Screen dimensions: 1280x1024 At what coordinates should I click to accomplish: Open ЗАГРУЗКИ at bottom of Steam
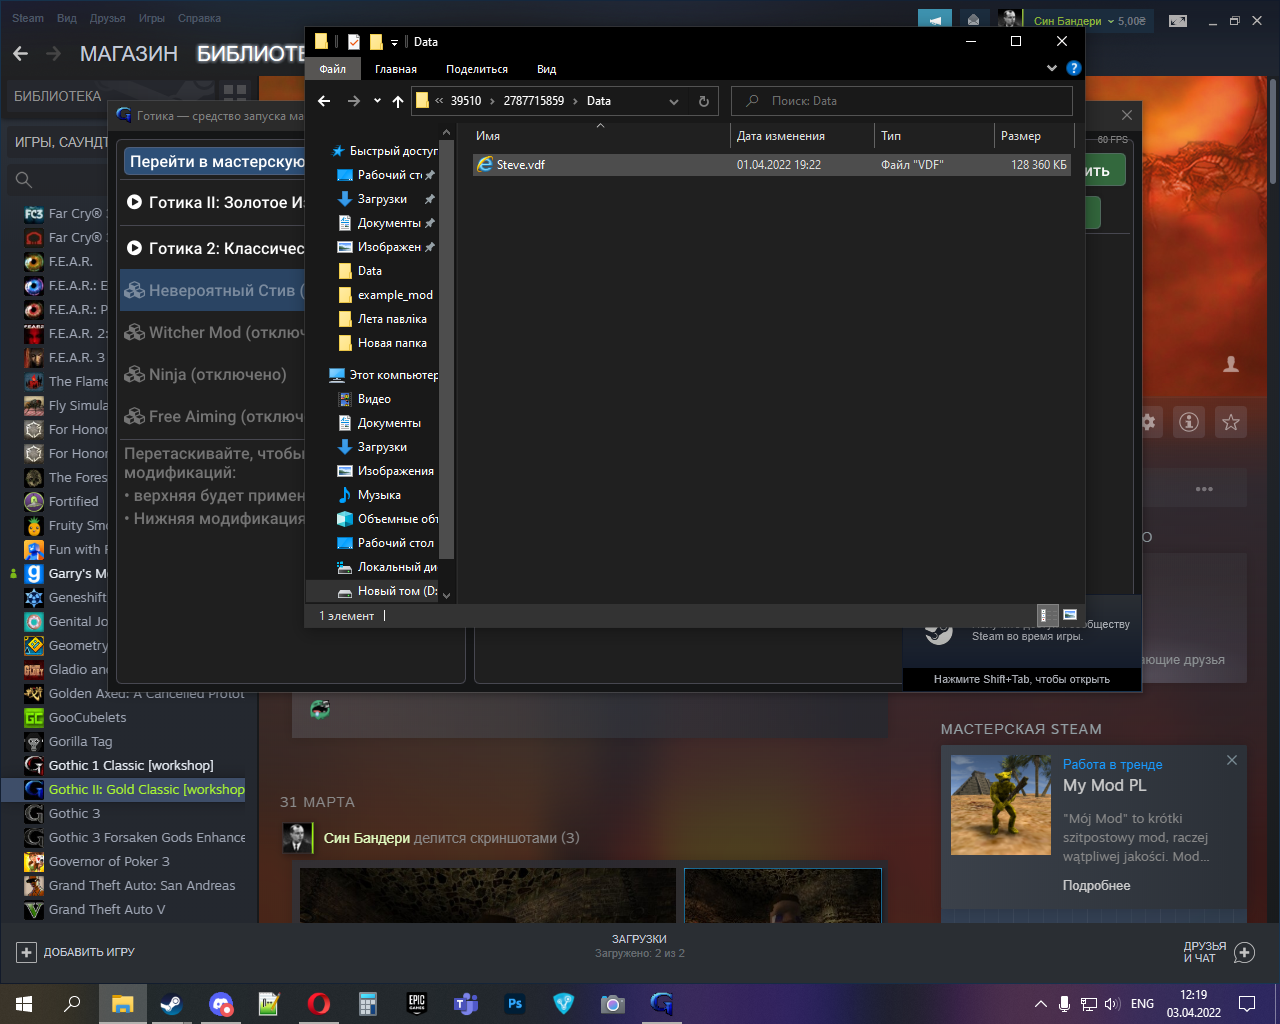point(639,939)
